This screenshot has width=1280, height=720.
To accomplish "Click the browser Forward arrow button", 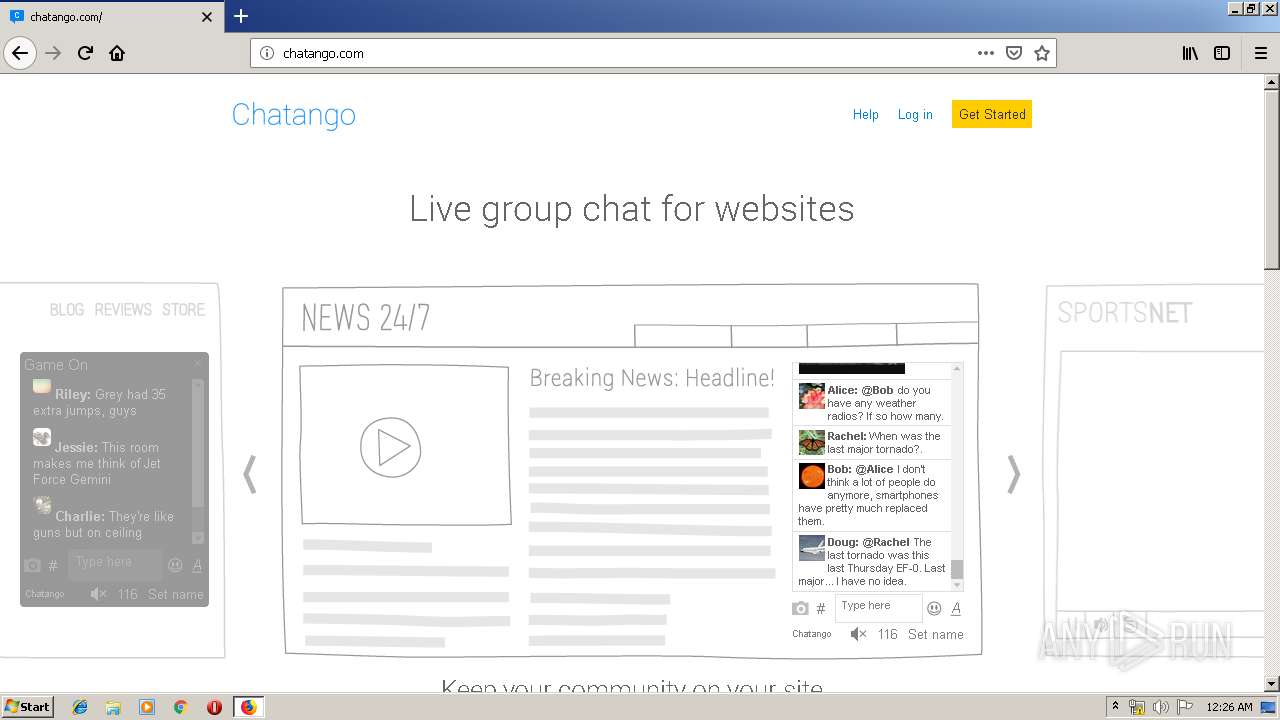I will pos(54,53).
